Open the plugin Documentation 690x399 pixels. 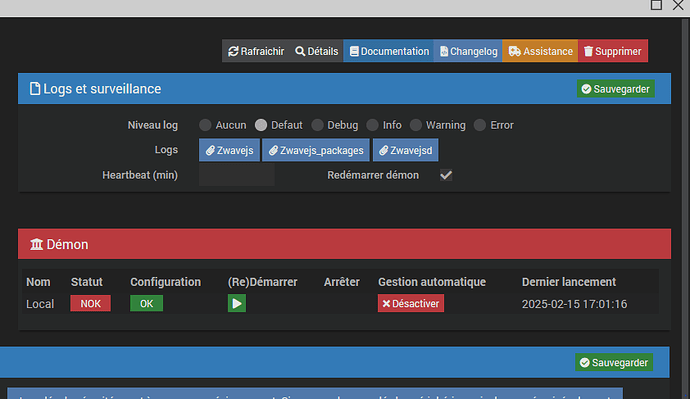point(389,51)
